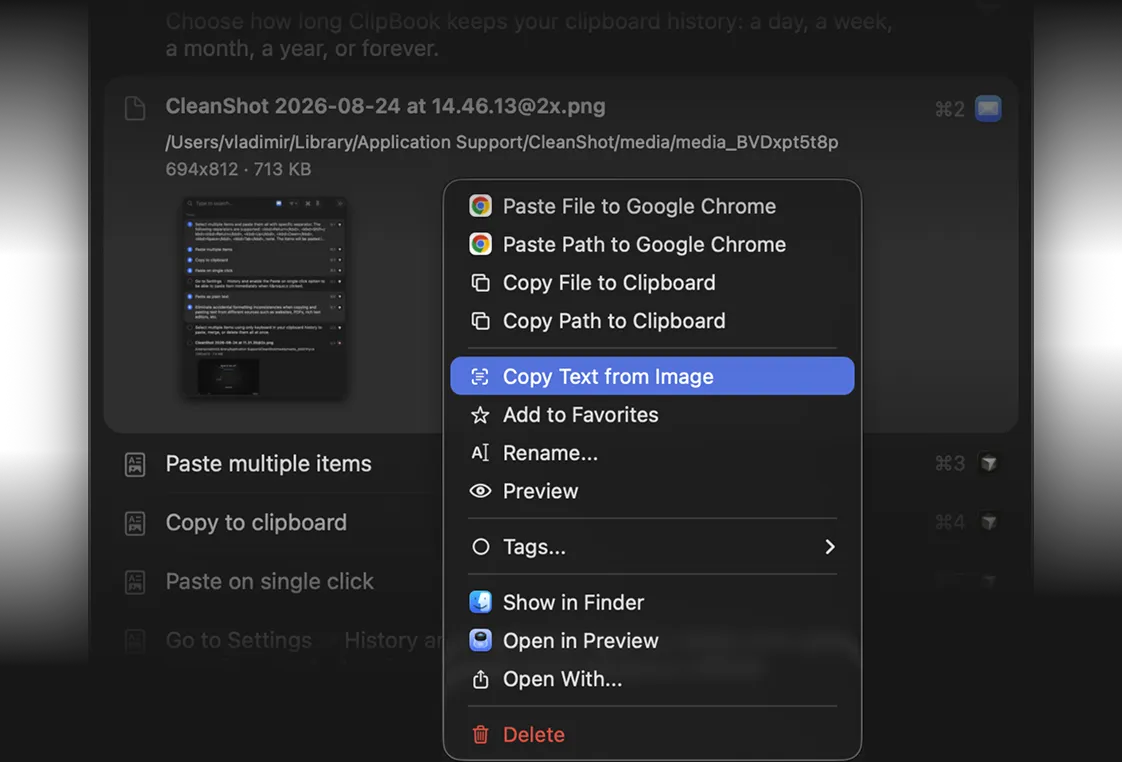
Task: Choose Open in Preview
Action: pos(652,640)
